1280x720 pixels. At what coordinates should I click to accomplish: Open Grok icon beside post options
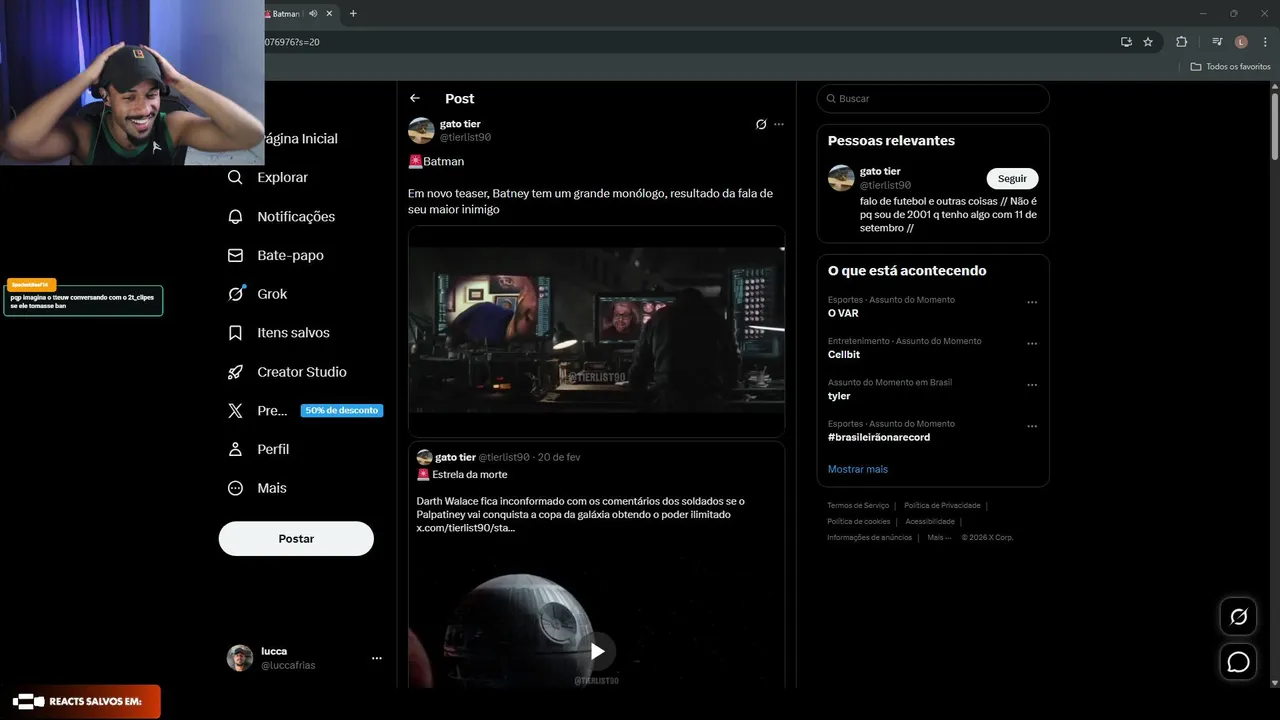click(761, 124)
